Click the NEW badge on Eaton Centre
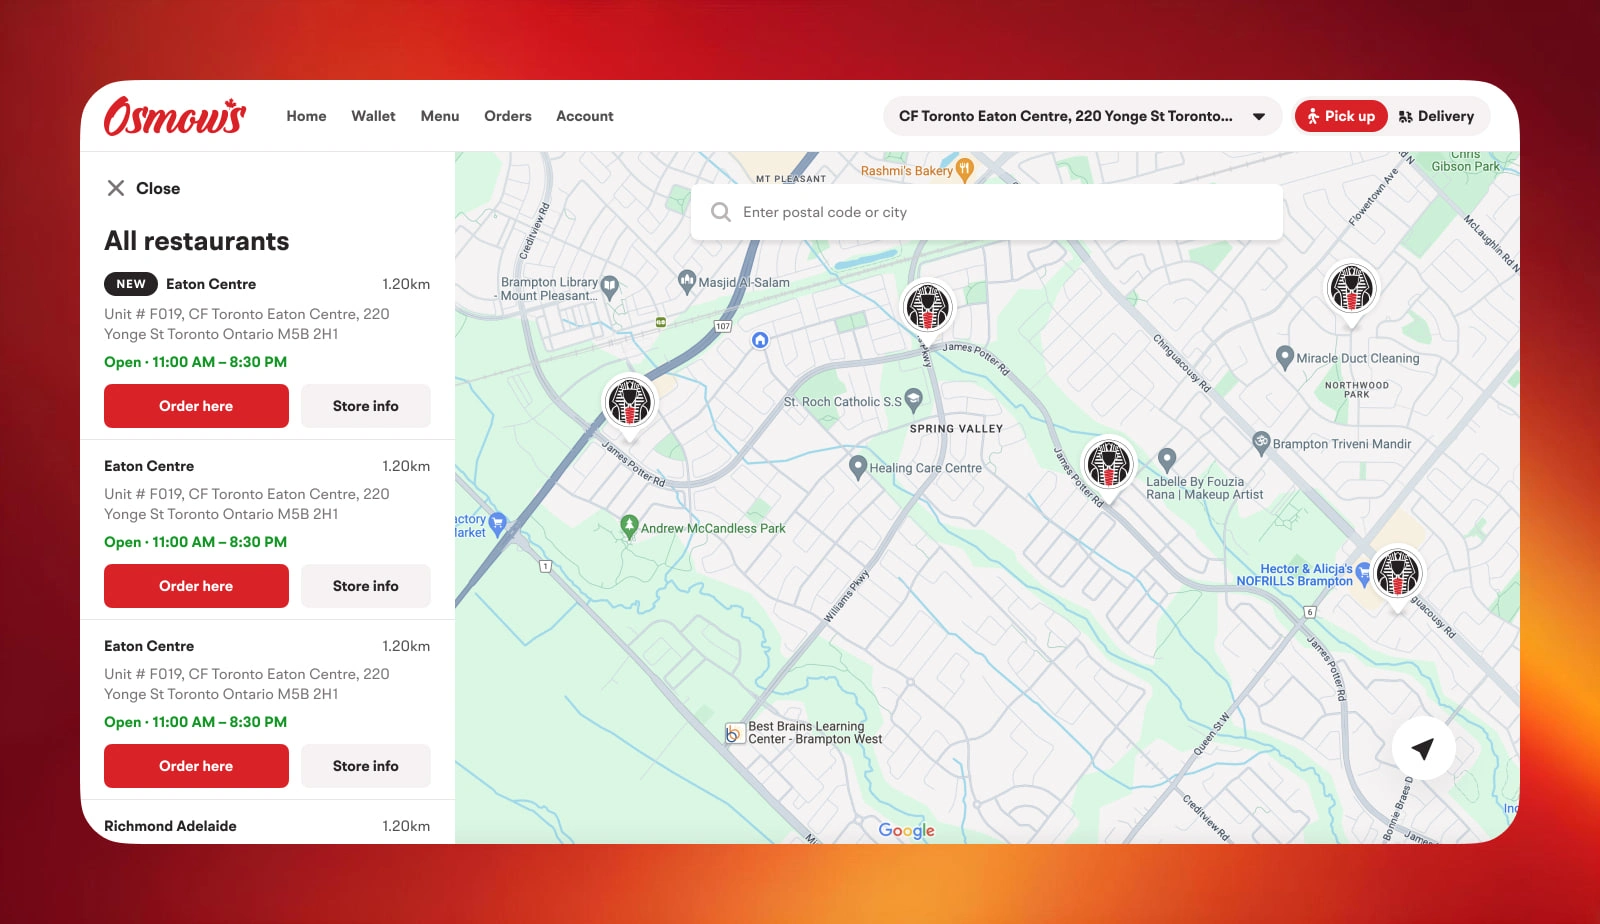The height and width of the screenshot is (924, 1600). (131, 284)
